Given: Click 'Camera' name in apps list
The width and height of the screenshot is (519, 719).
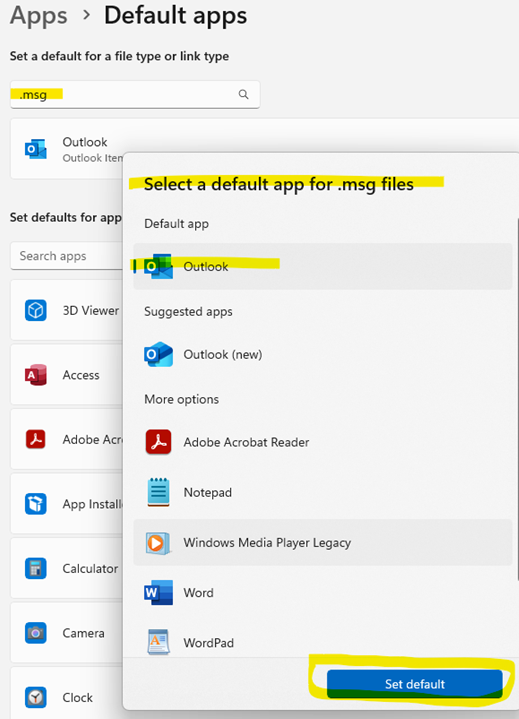Looking at the screenshot, I should click(x=83, y=633).
